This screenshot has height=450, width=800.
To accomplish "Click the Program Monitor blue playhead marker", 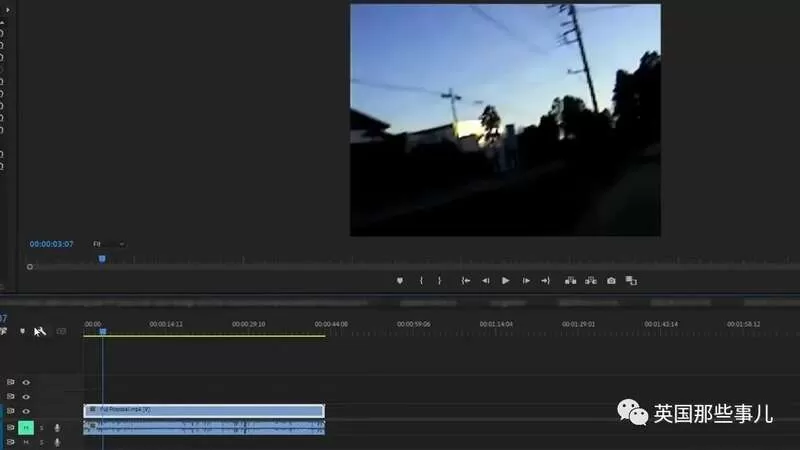I will point(102,259).
